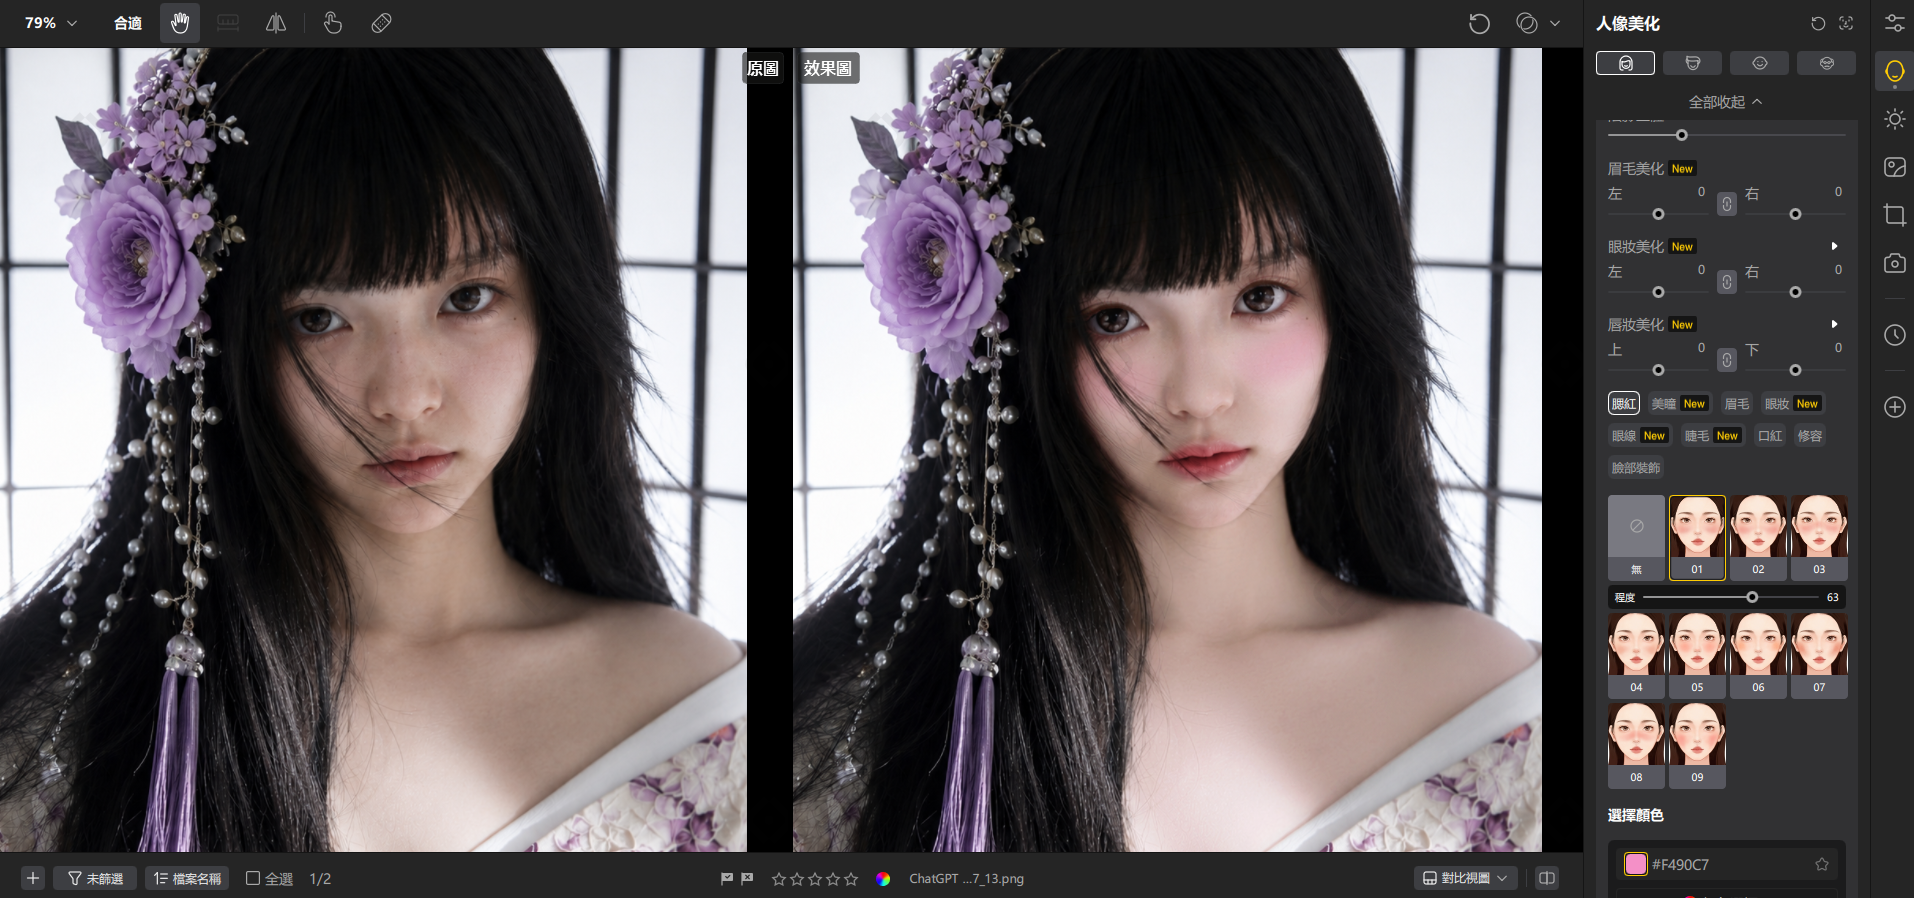The width and height of the screenshot is (1914, 898).
Task: Click the 檔案名稱 sort button
Action: [x=187, y=878]
